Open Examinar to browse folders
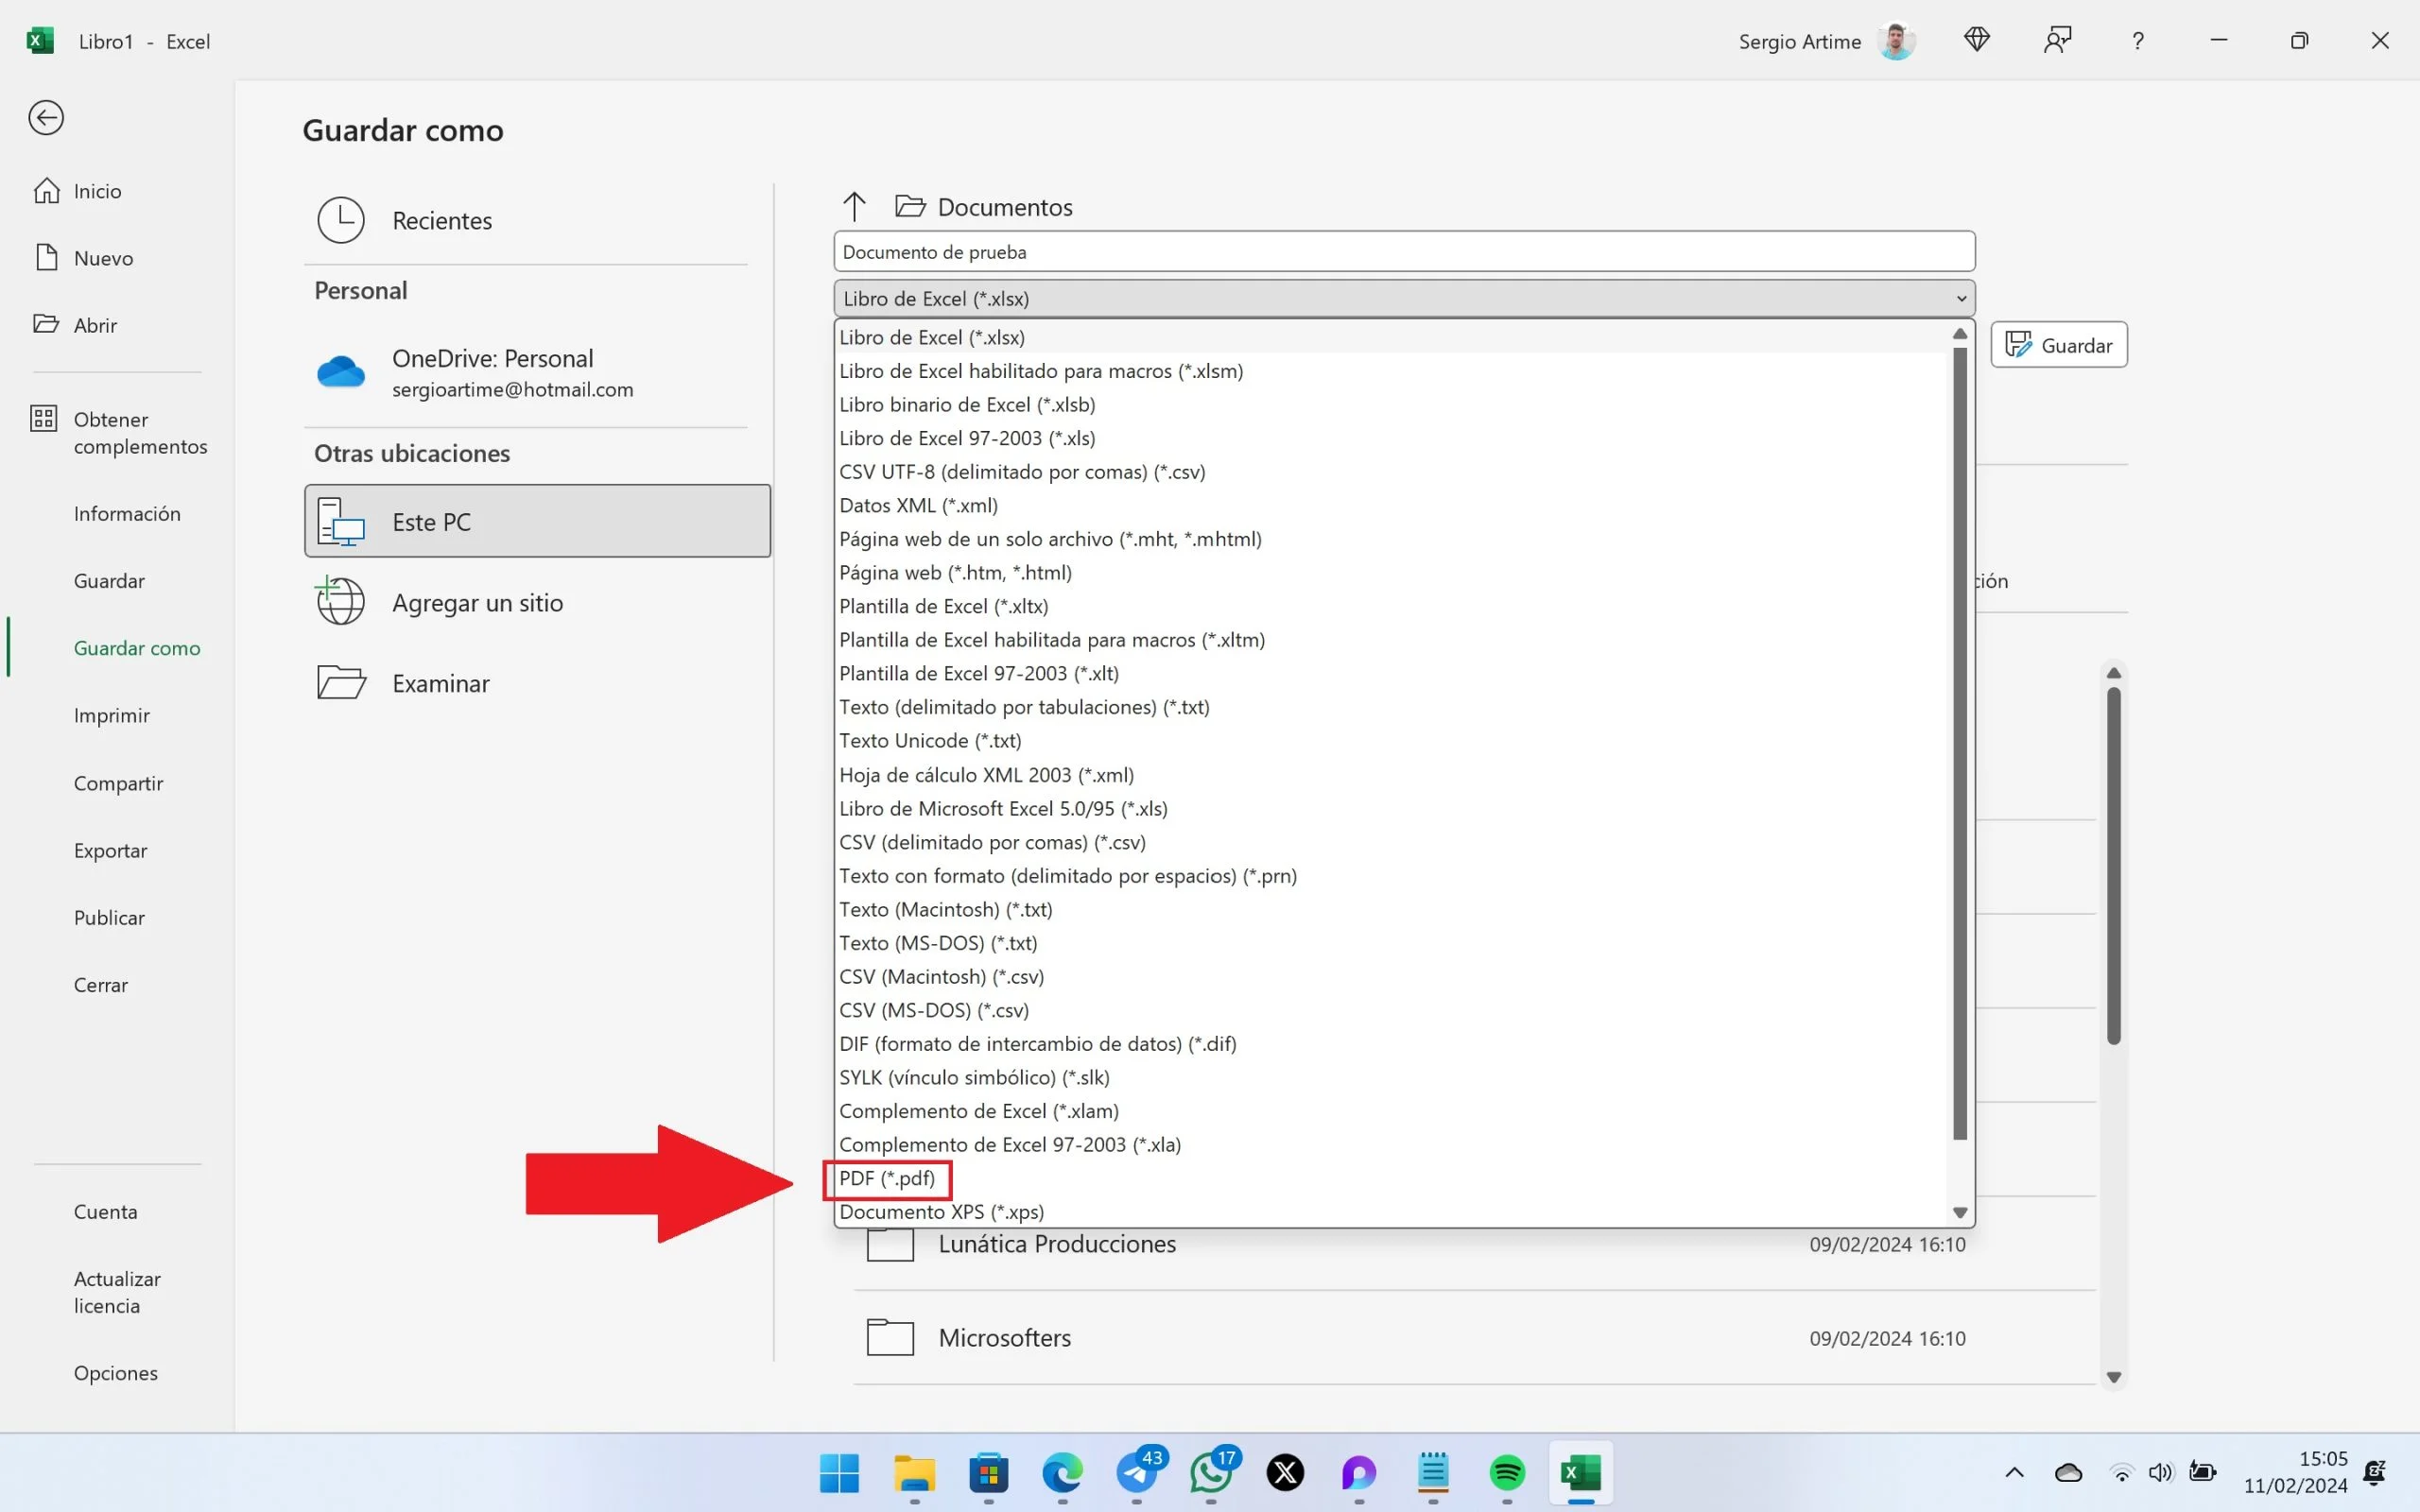 (x=440, y=683)
